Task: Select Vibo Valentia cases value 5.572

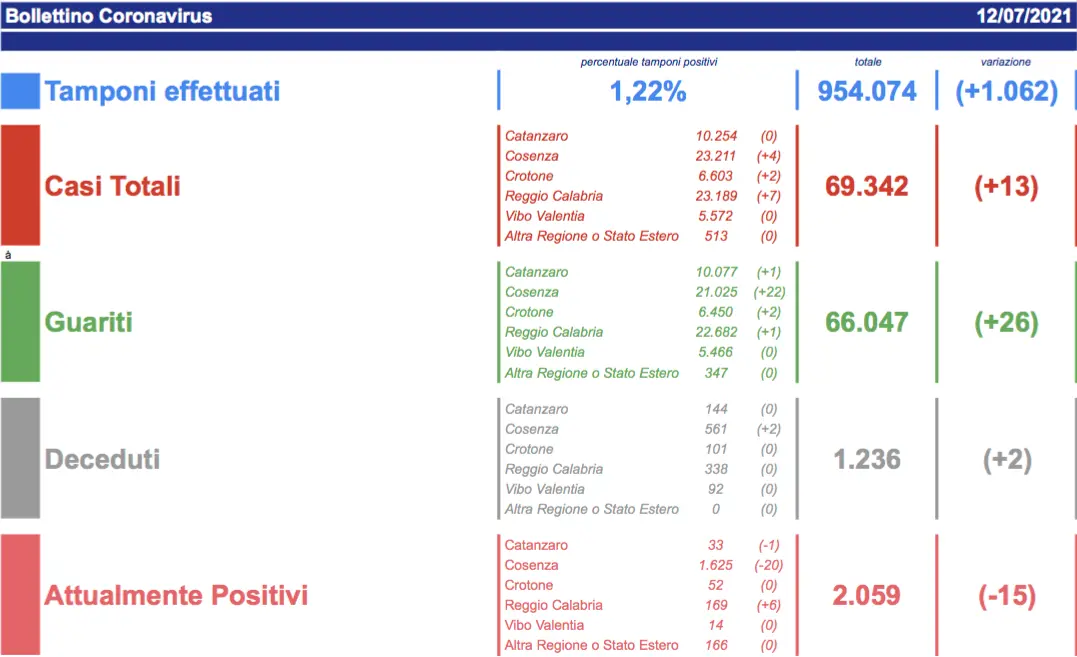Action: click(716, 216)
